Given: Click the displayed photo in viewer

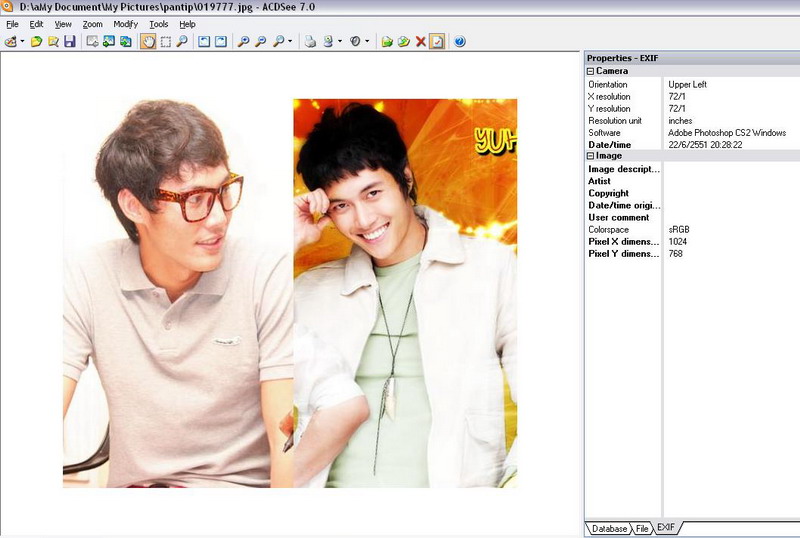Looking at the screenshot, I should pyautogui.click(x=290, y=294).
